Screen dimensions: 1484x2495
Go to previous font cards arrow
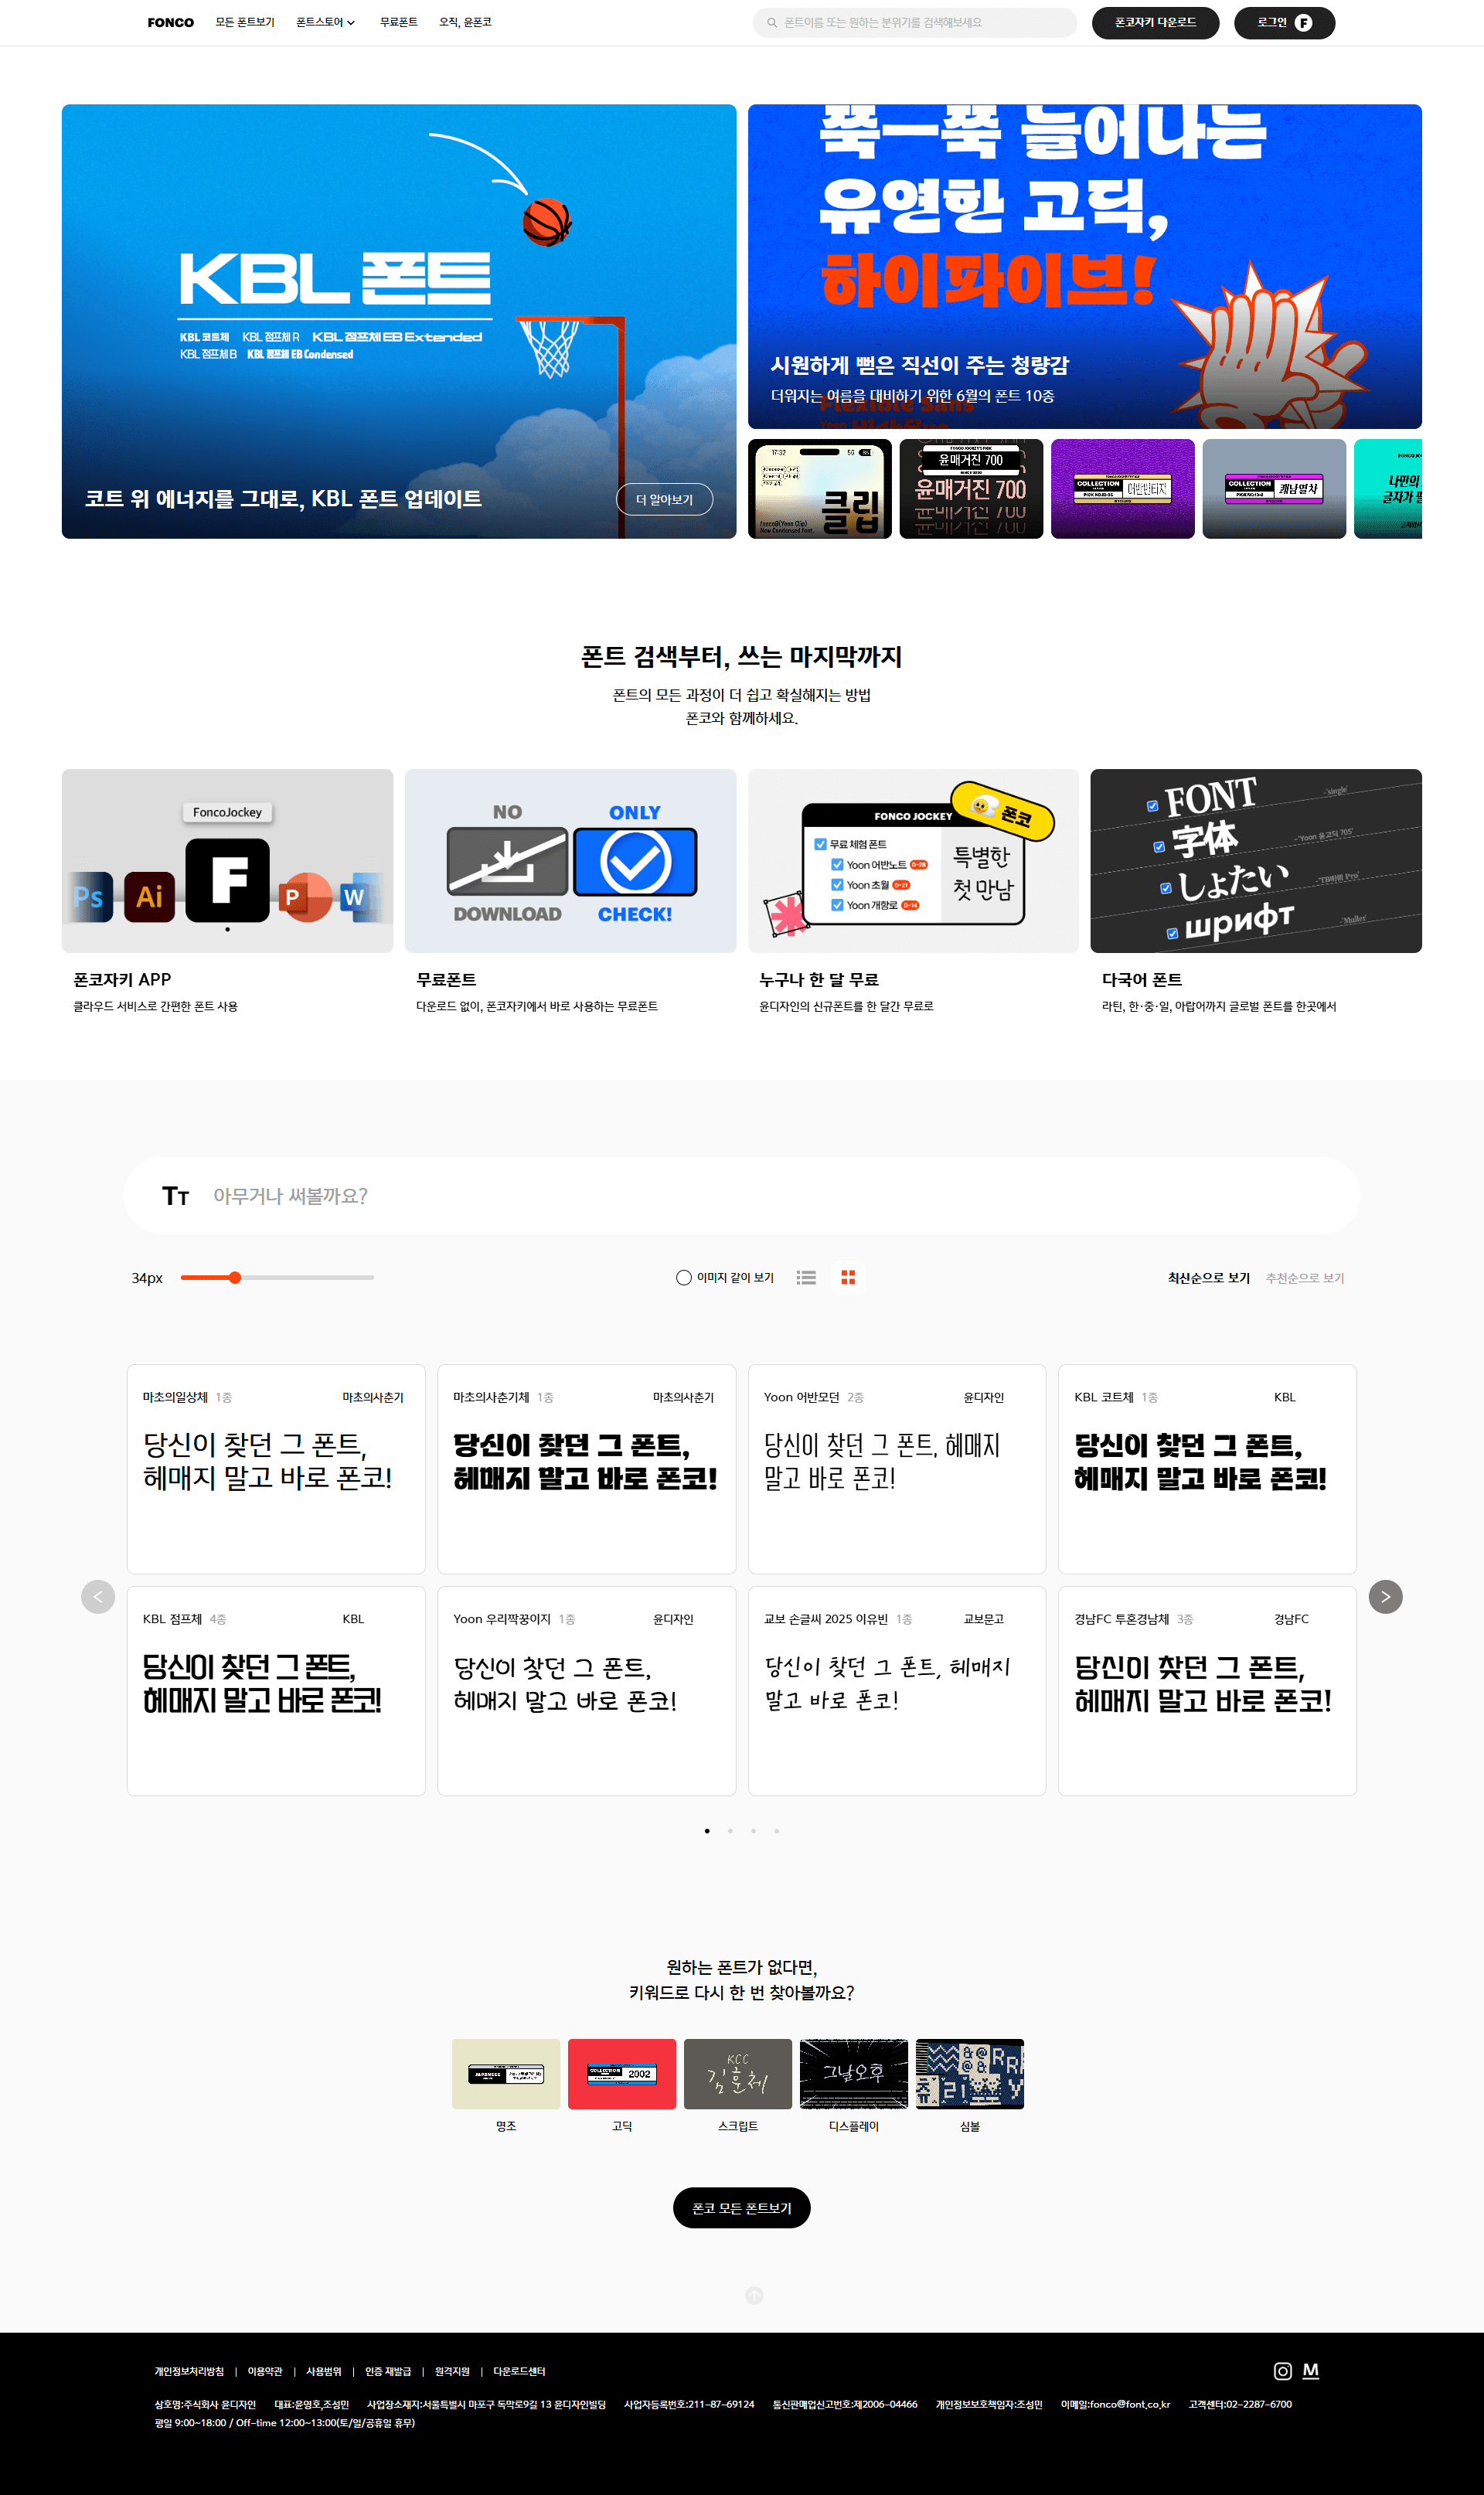coord(98,1596)
